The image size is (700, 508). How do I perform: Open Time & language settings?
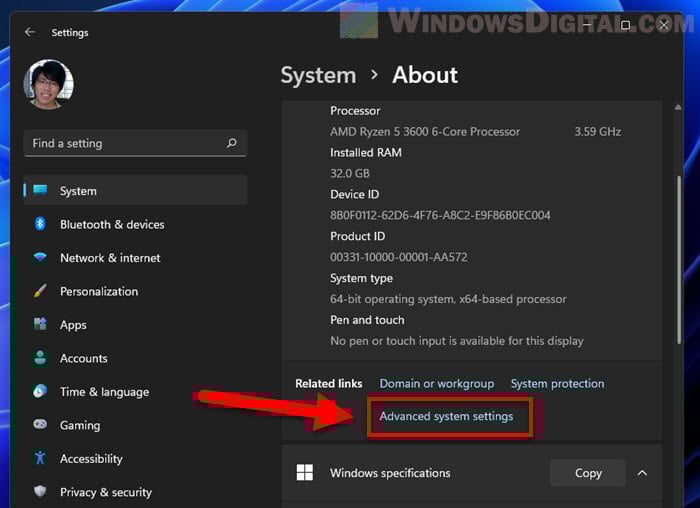tap(104, 391)
